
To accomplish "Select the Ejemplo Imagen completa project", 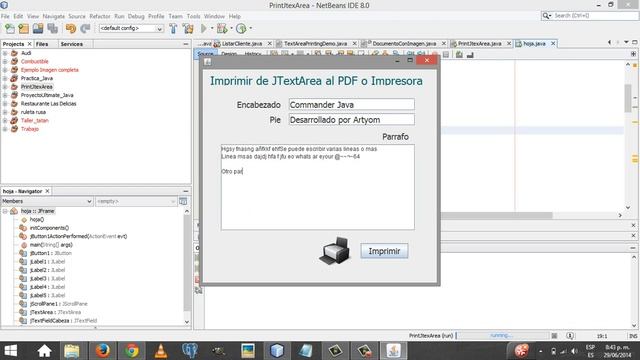I will click(x=49, y=70).
